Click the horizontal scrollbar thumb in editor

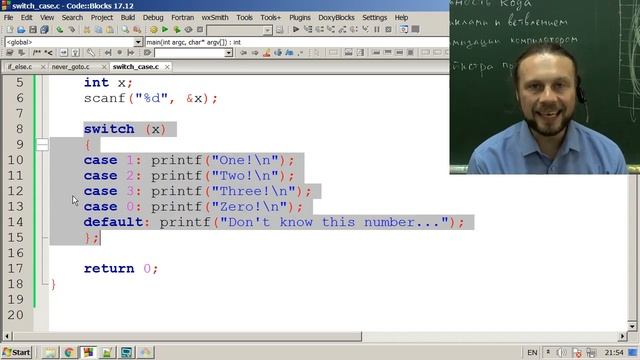(187, 336)
